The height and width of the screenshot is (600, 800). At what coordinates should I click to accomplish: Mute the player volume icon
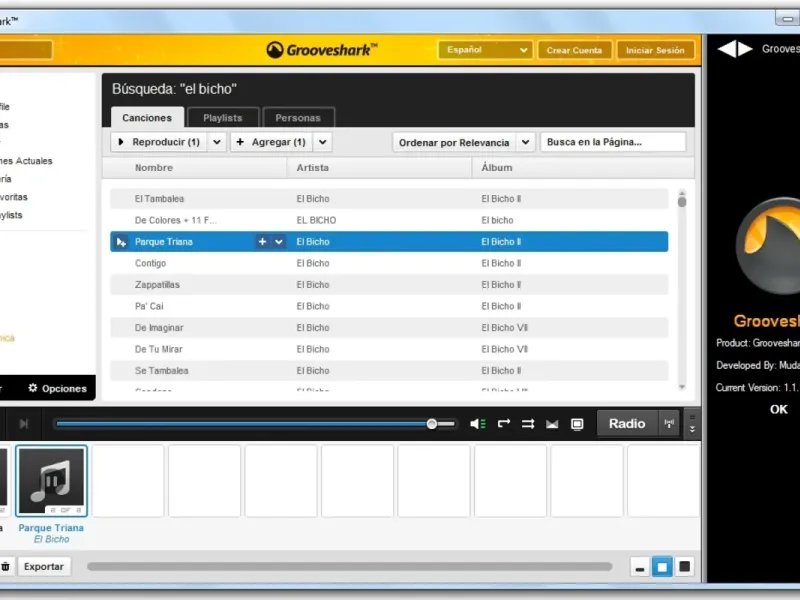[x=478, y=423]
